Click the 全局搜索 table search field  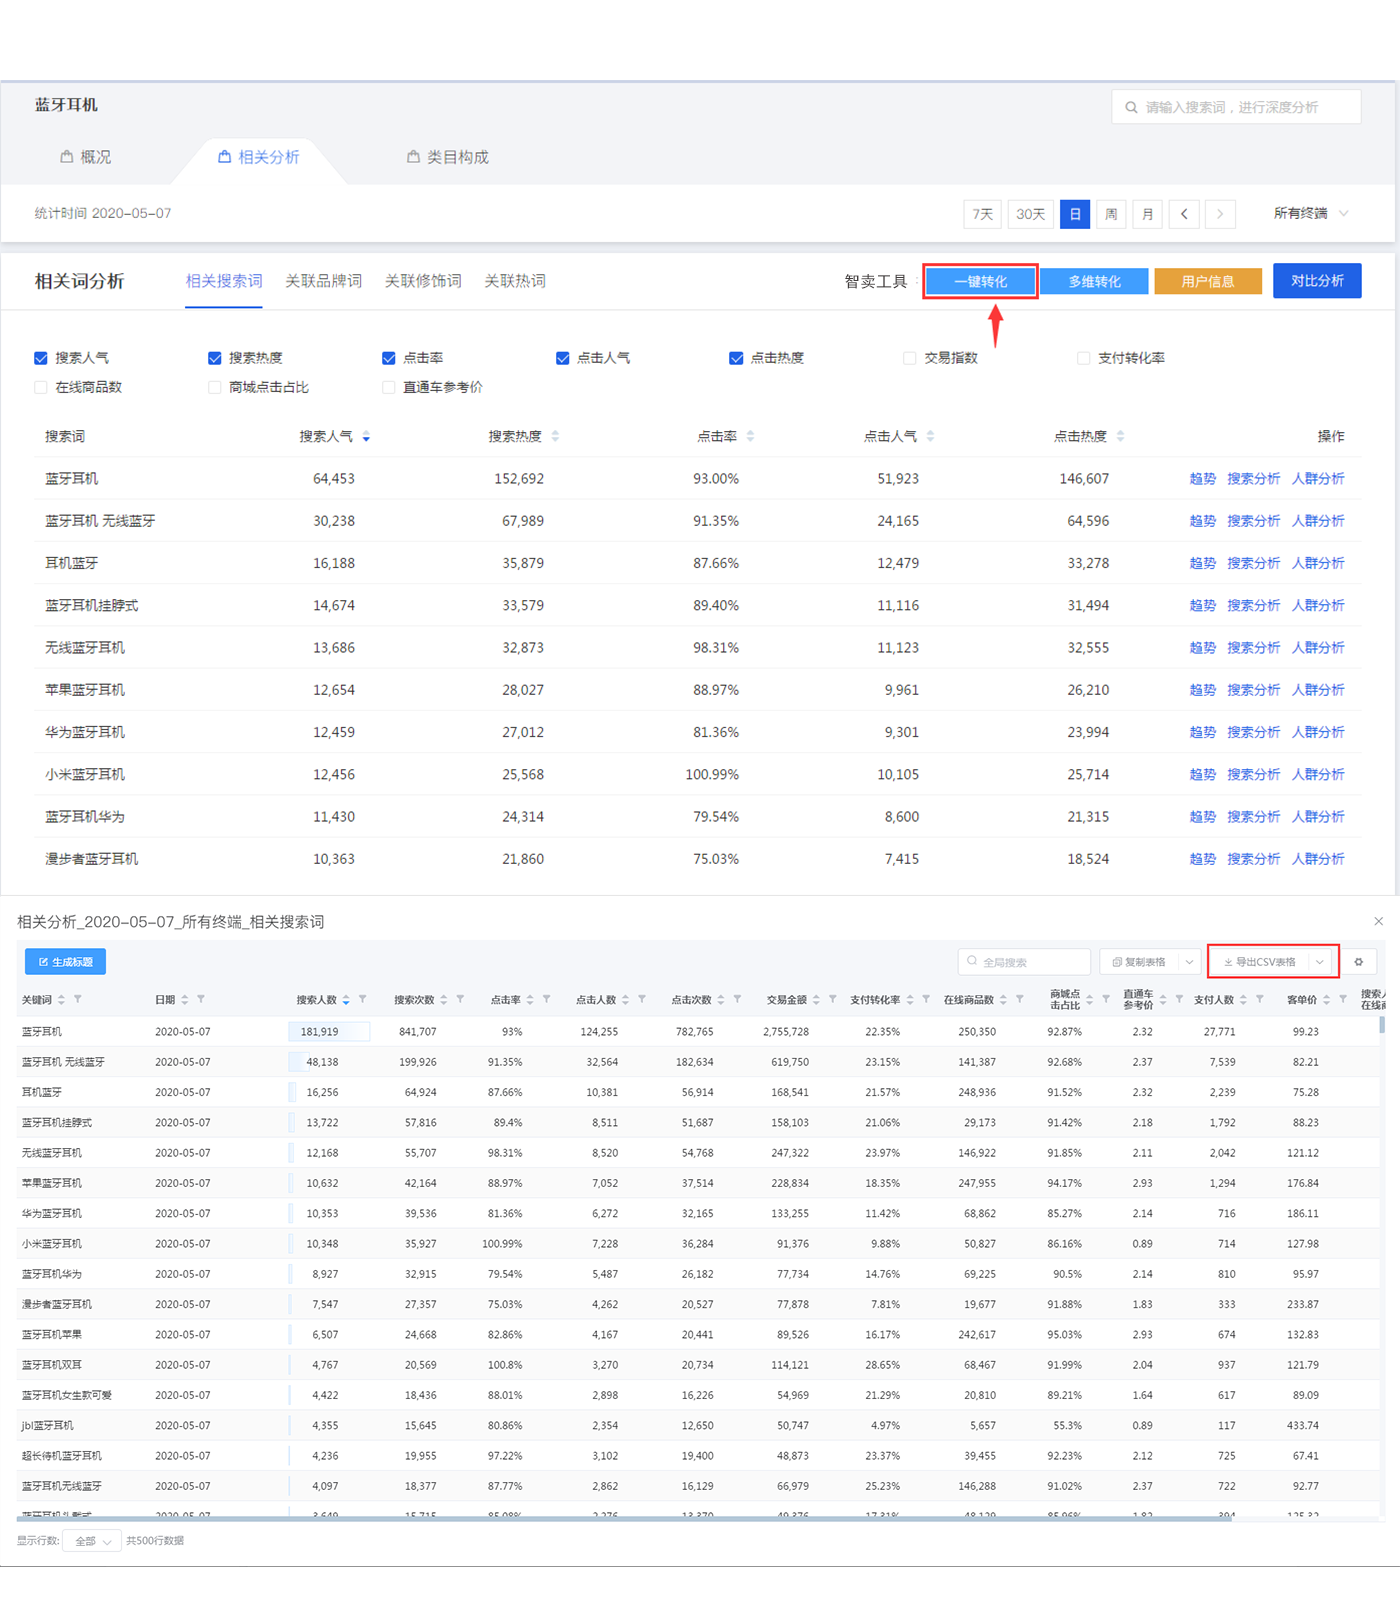[1024, 962]
